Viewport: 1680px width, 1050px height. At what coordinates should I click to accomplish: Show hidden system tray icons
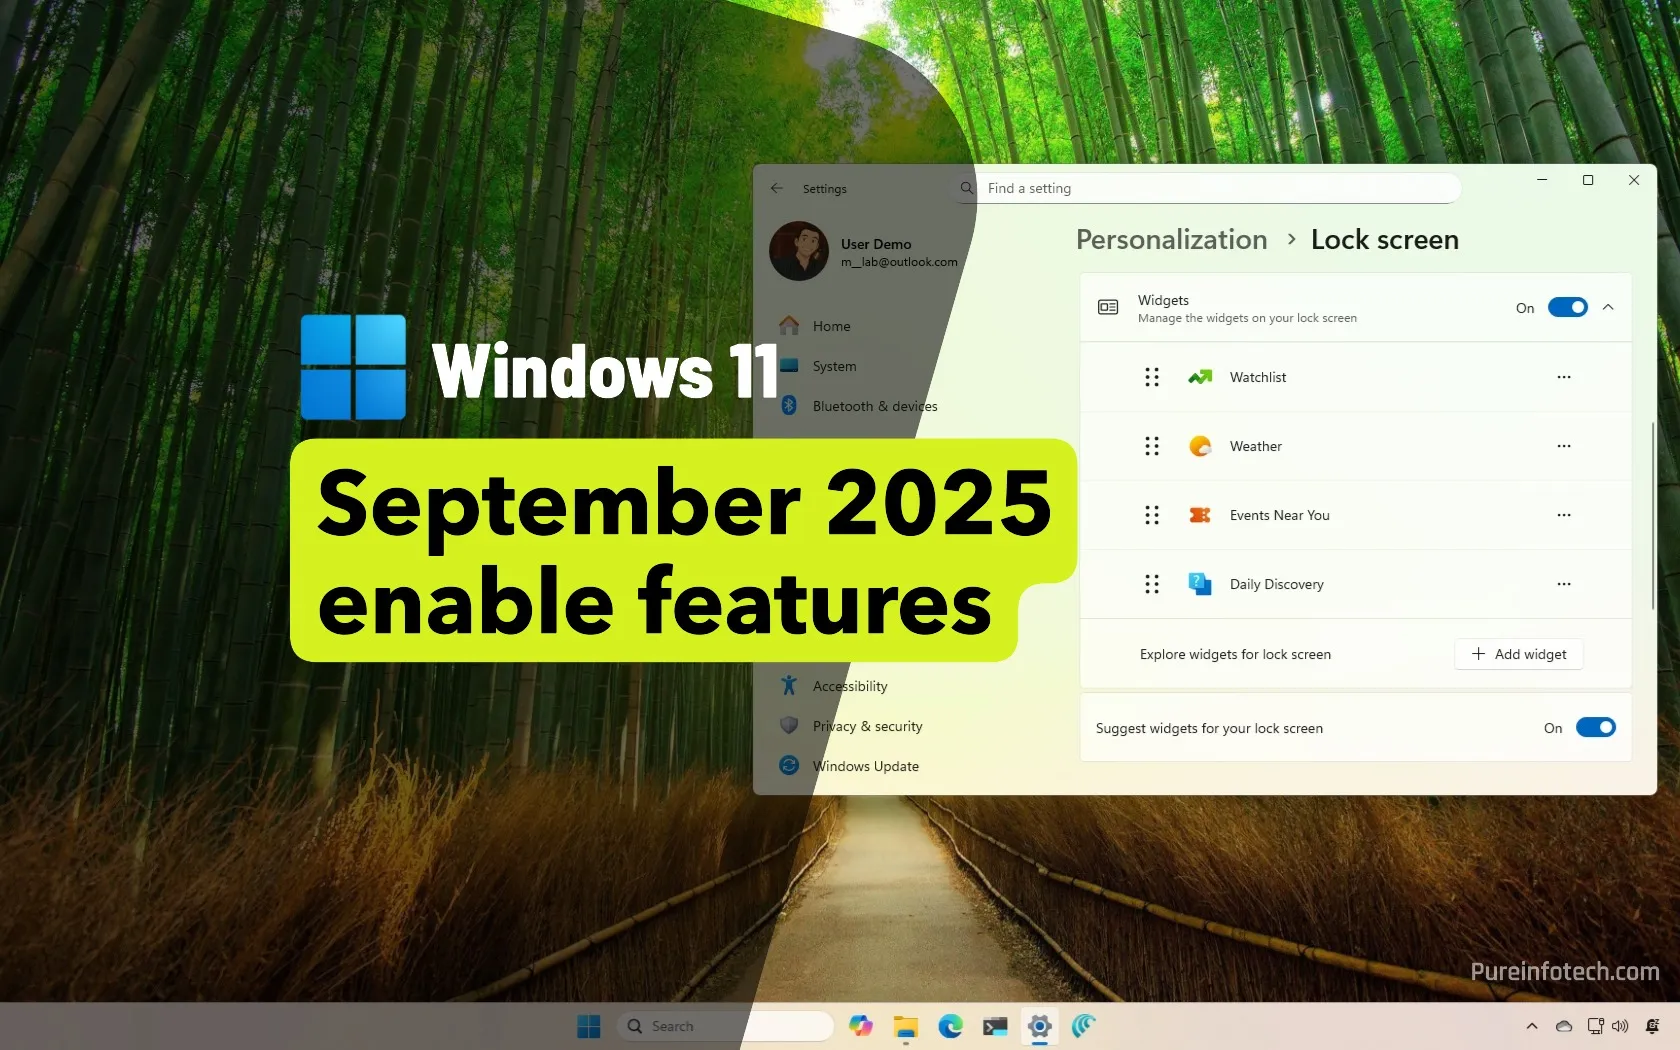click(1532, 1026)
